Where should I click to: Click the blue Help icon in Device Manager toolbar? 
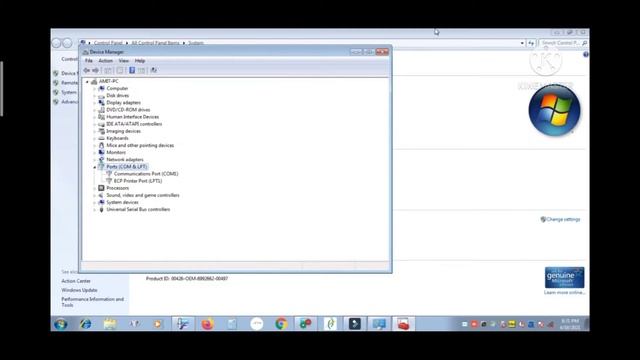pyautogui.click(x=132, y=70)
